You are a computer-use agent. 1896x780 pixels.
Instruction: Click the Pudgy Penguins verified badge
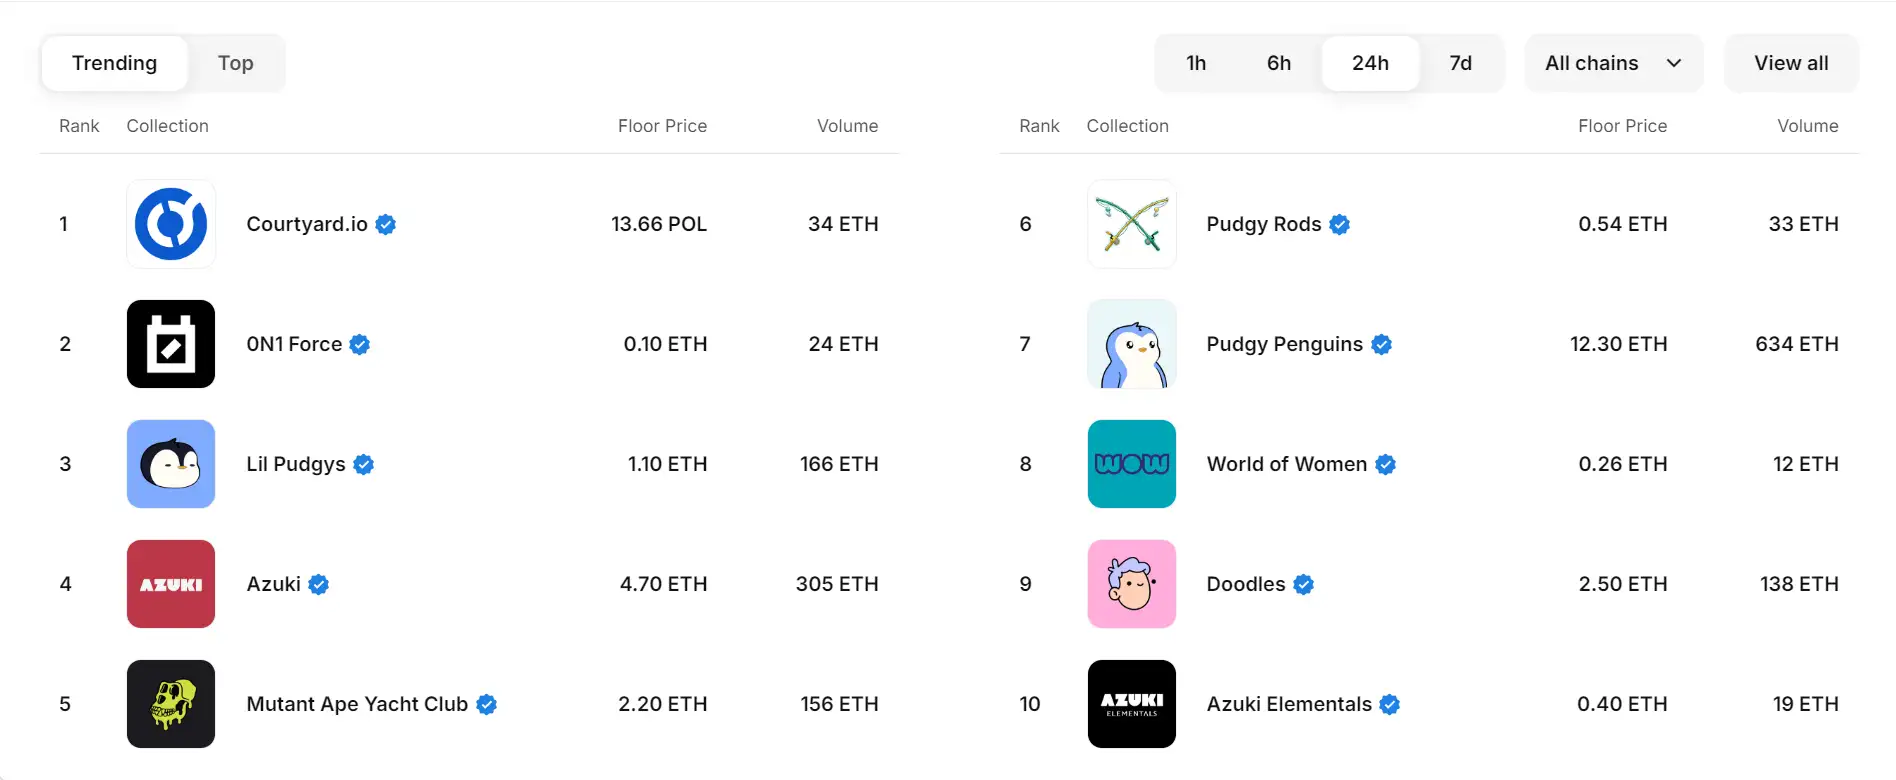coord(1382,345)
